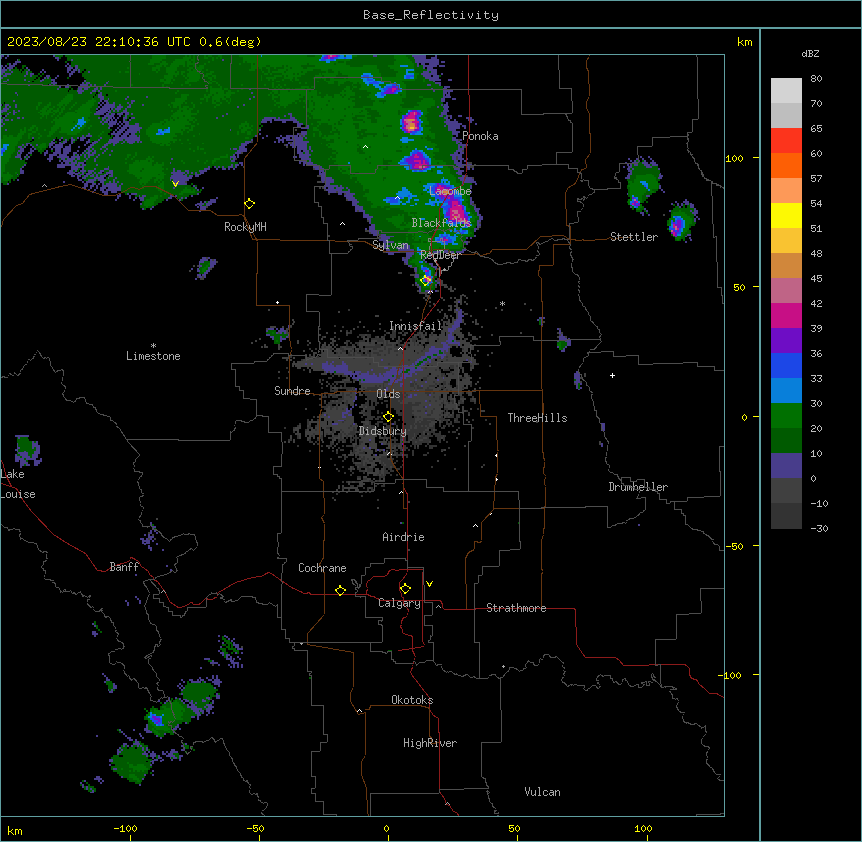Select the magenta 42-39 dBZ legend swatch
The height and width of the screenshot is (842, 862).
[x=786, y=315]
